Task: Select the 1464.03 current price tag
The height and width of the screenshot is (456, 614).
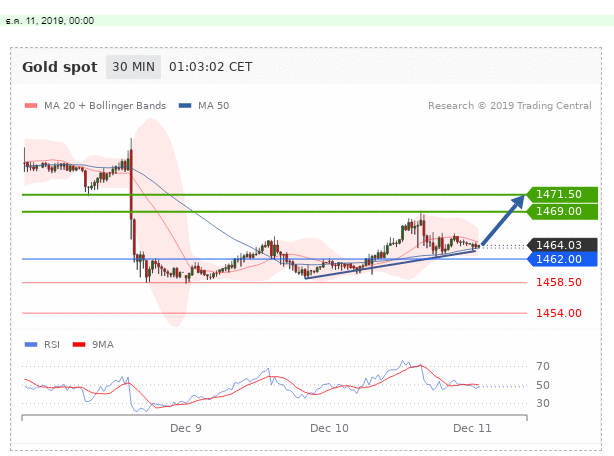Action: click(559, 245)
